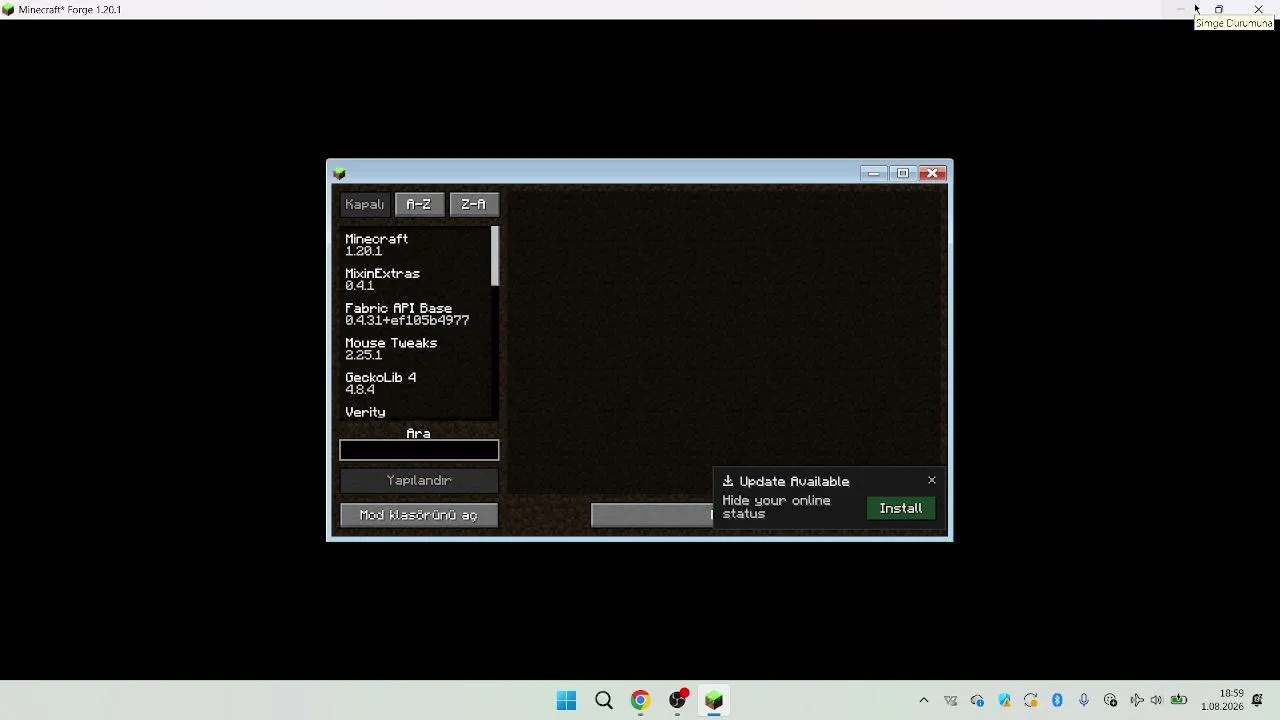1280x720 pixels.
Task: Minimize the Minecraft Forge 1.20.1 window
Action: pyautogui.click(x=1180, y=9)
